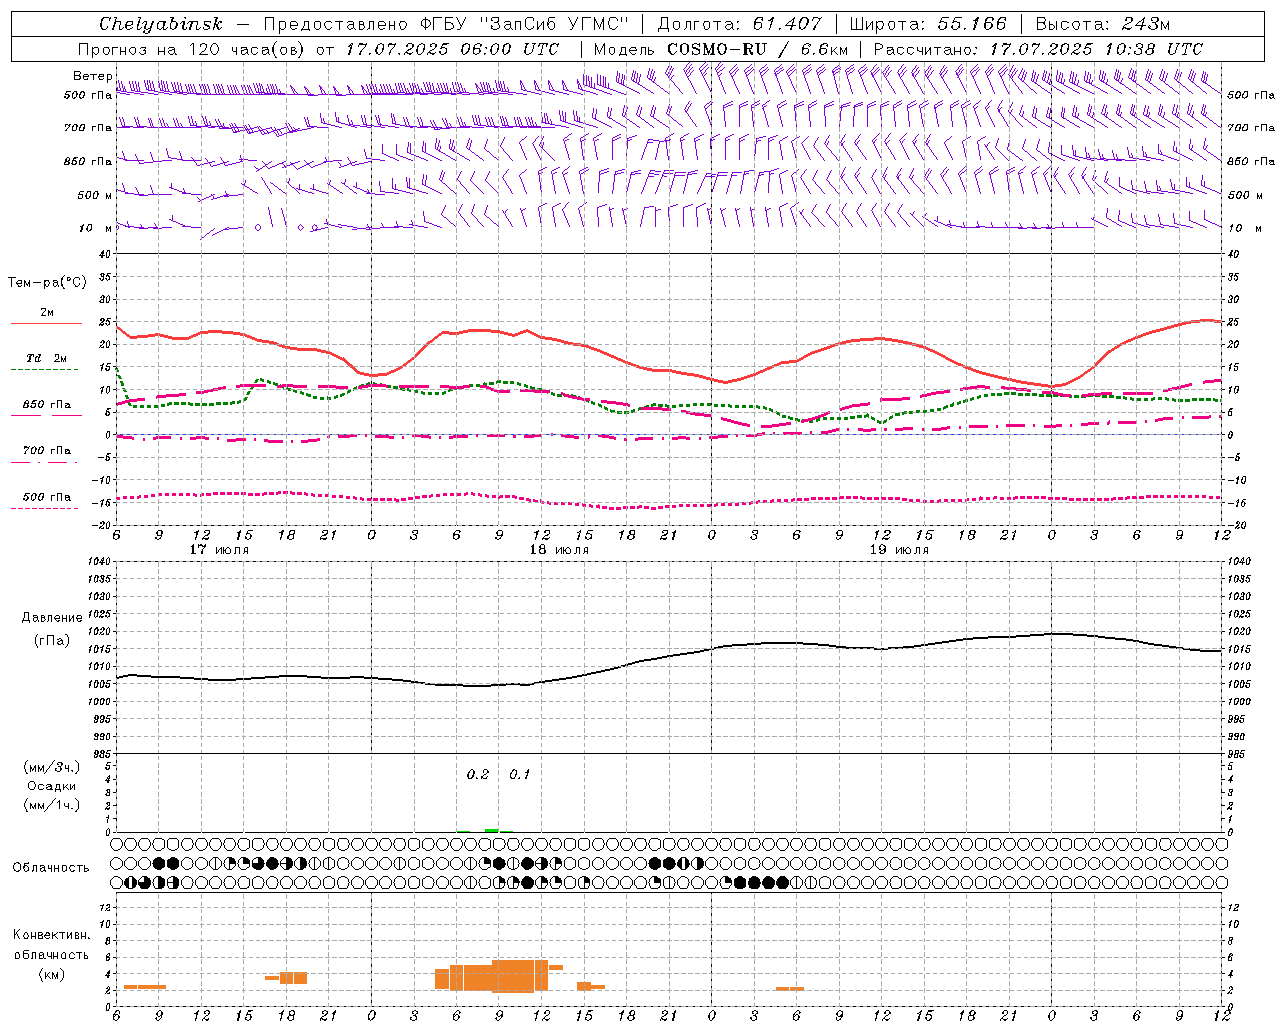Click the Chelyabinsk station title
Viewport: 1280px width, 1024px height.
[x=161, y=24]
